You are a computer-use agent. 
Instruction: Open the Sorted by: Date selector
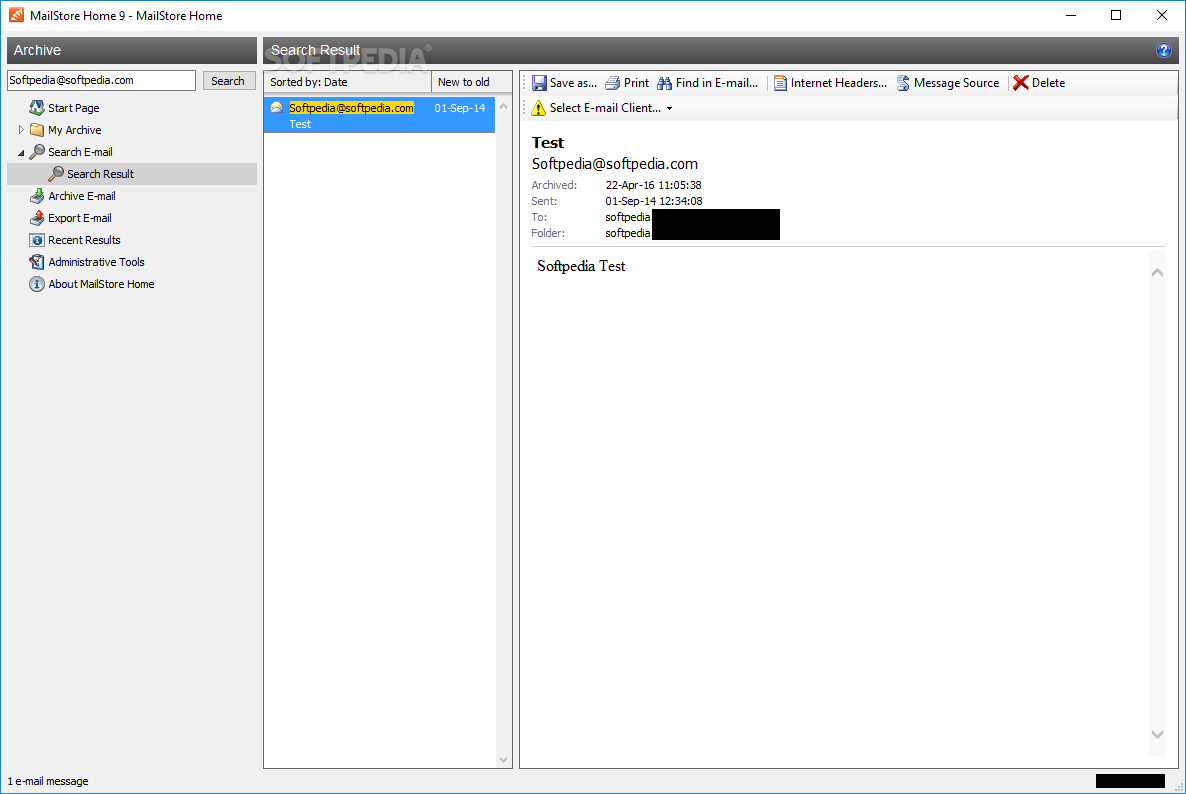click(347, 82)
